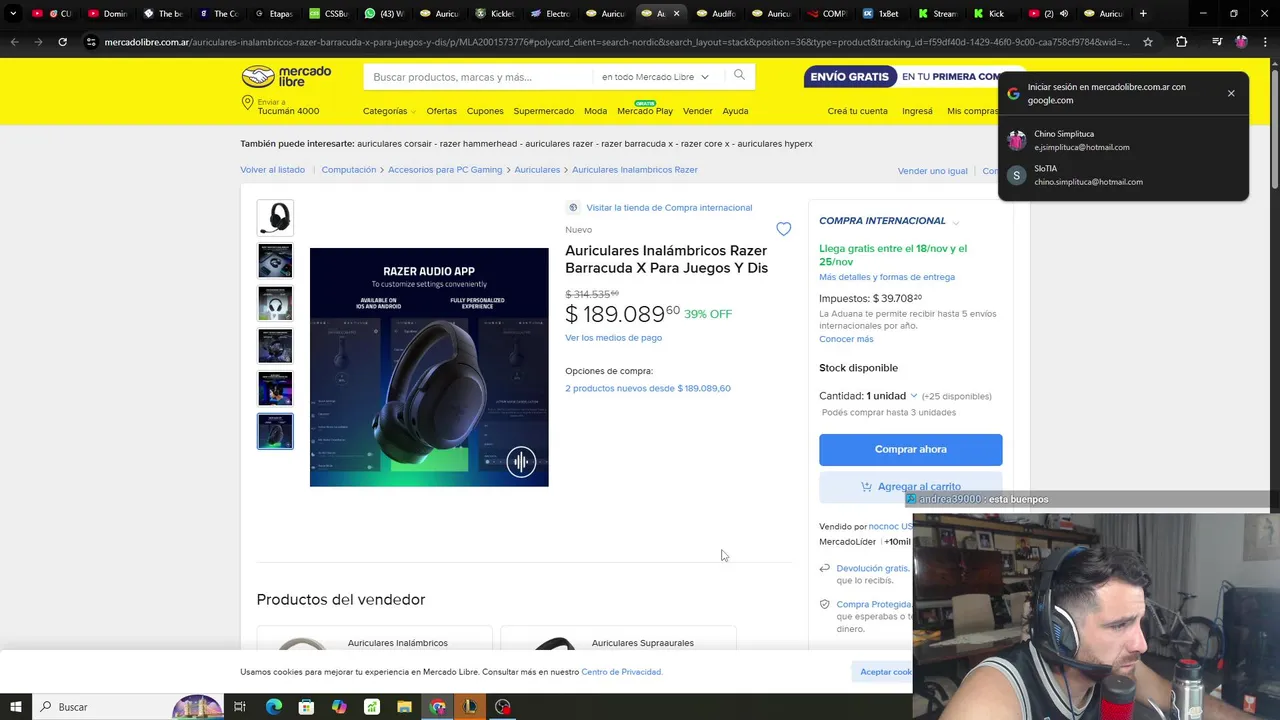Click Agregar al carrito button
This screenshot has width=1280, height=720.
(910, 486)
